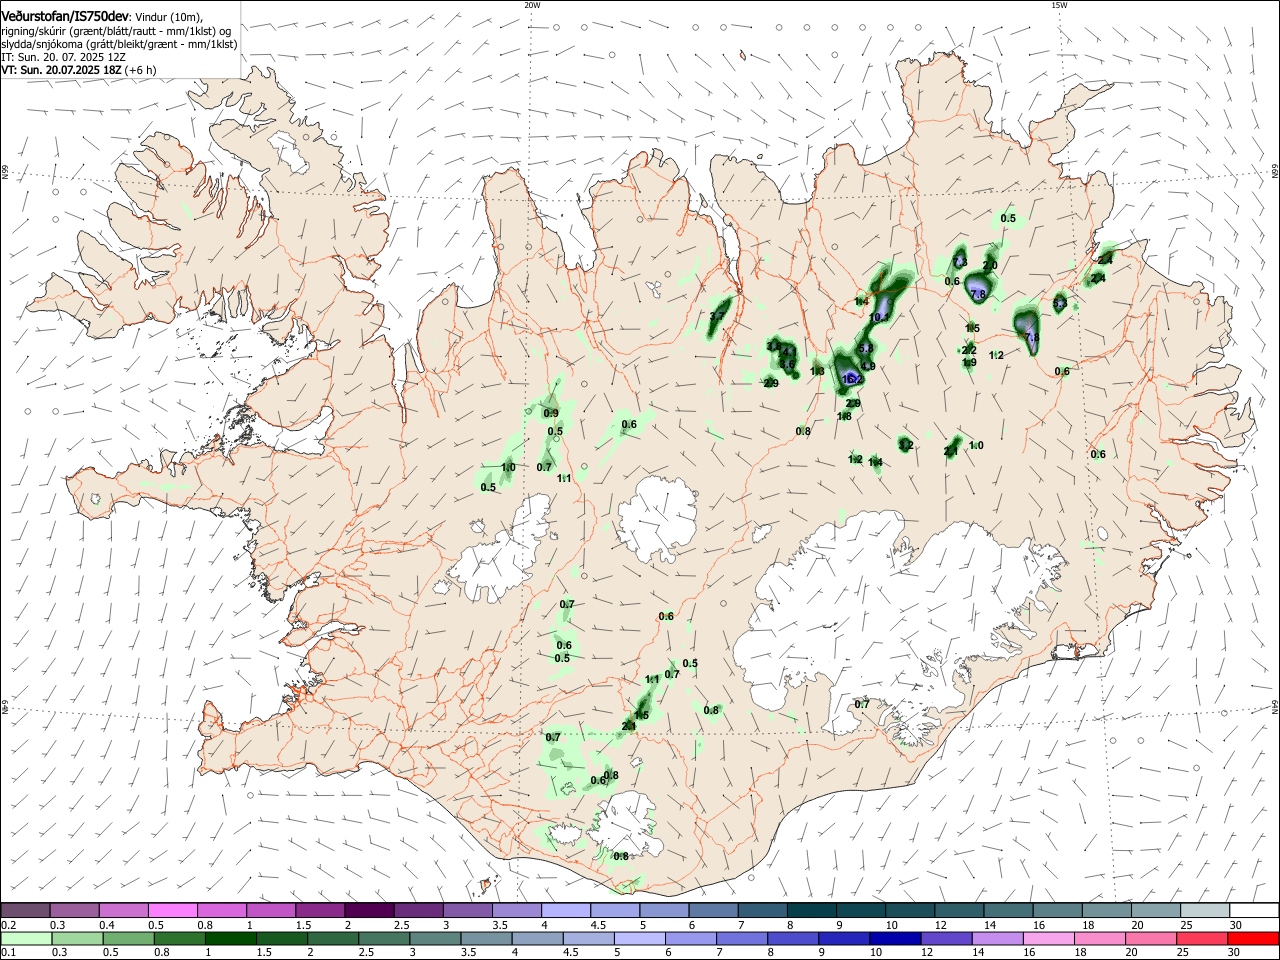The image size is (1280, 960).
Task: Click the 1.9 precipitation value
Action: pos(969,363)
